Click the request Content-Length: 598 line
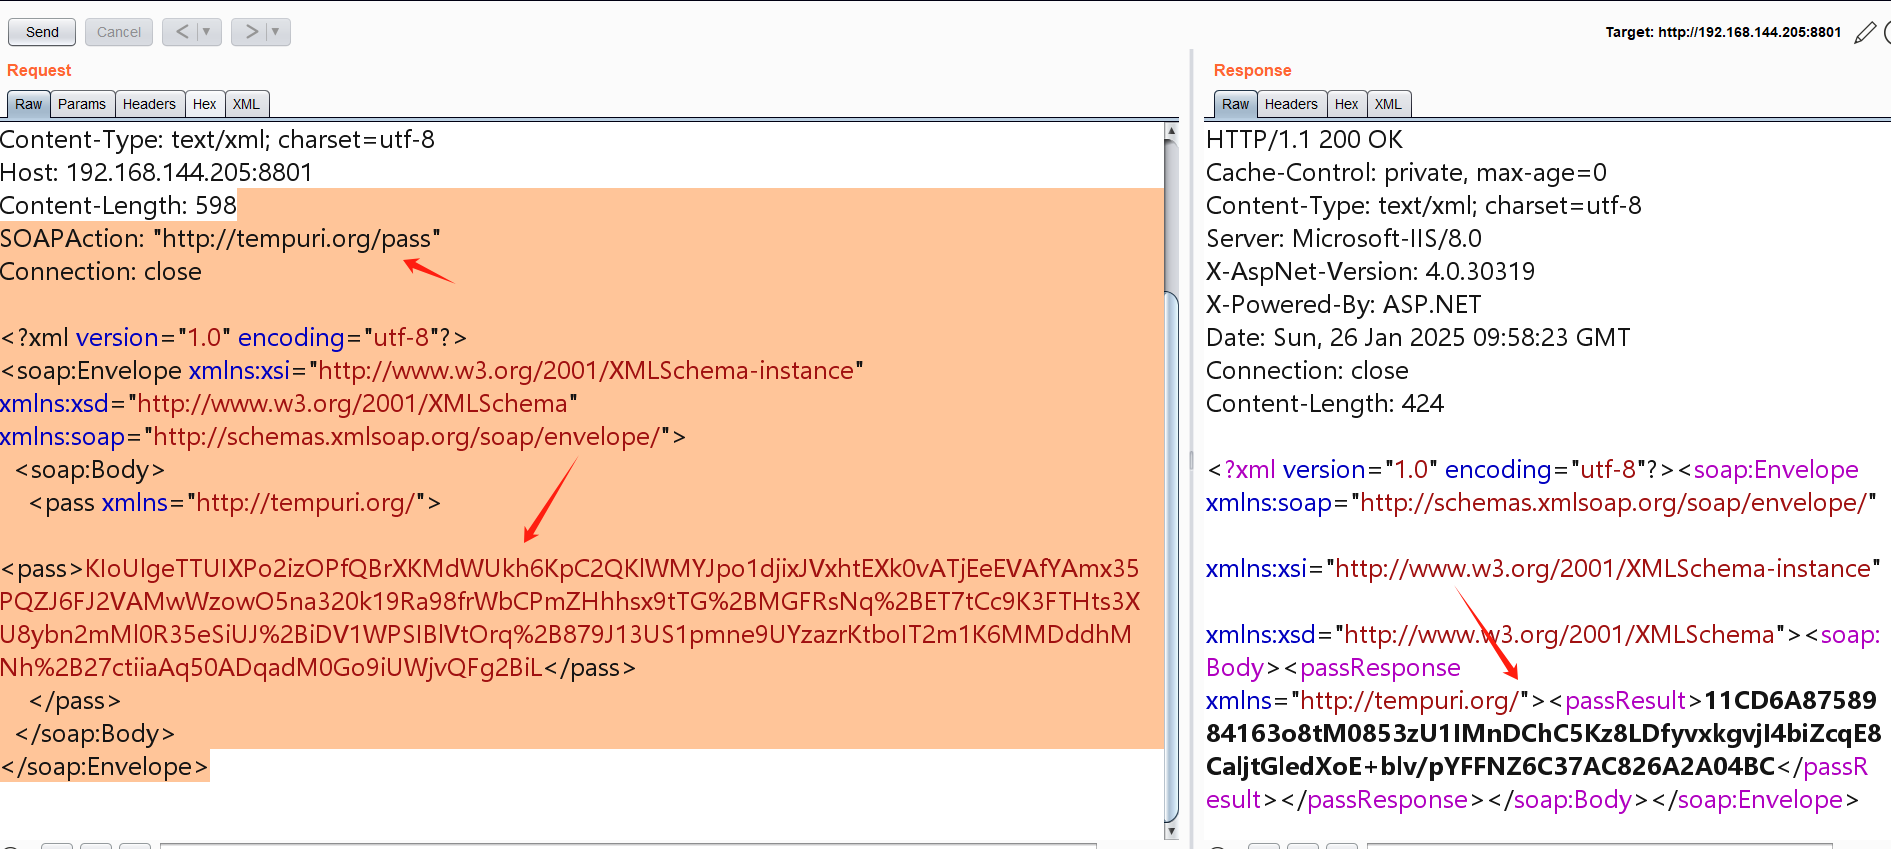Viewport: 1891px width, 849px height. (x=118, y=205)
